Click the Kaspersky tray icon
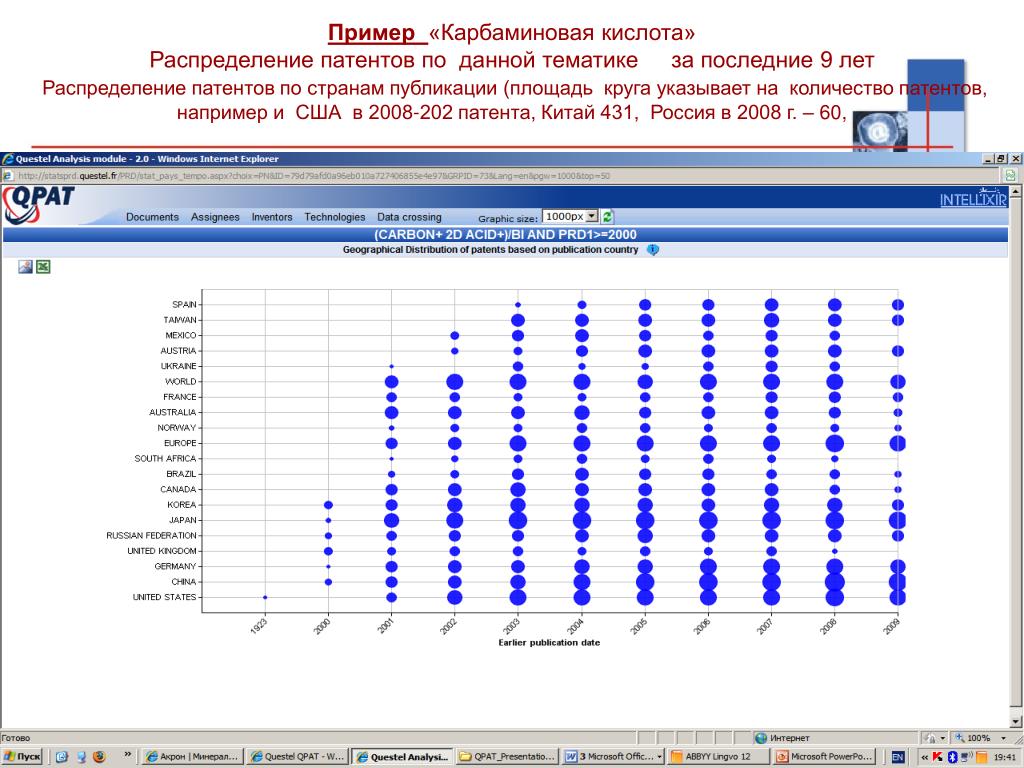Screen dimensions: 1024x768 click(x=937, y=756)
